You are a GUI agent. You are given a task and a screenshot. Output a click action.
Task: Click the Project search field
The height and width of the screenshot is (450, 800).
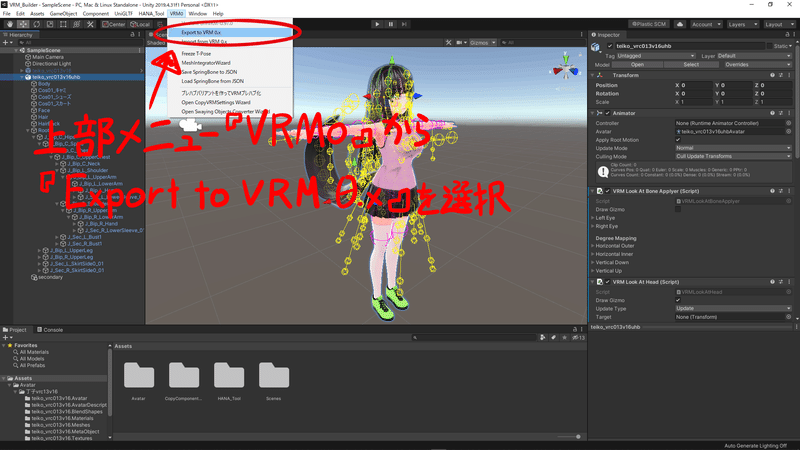coord(473,338)
